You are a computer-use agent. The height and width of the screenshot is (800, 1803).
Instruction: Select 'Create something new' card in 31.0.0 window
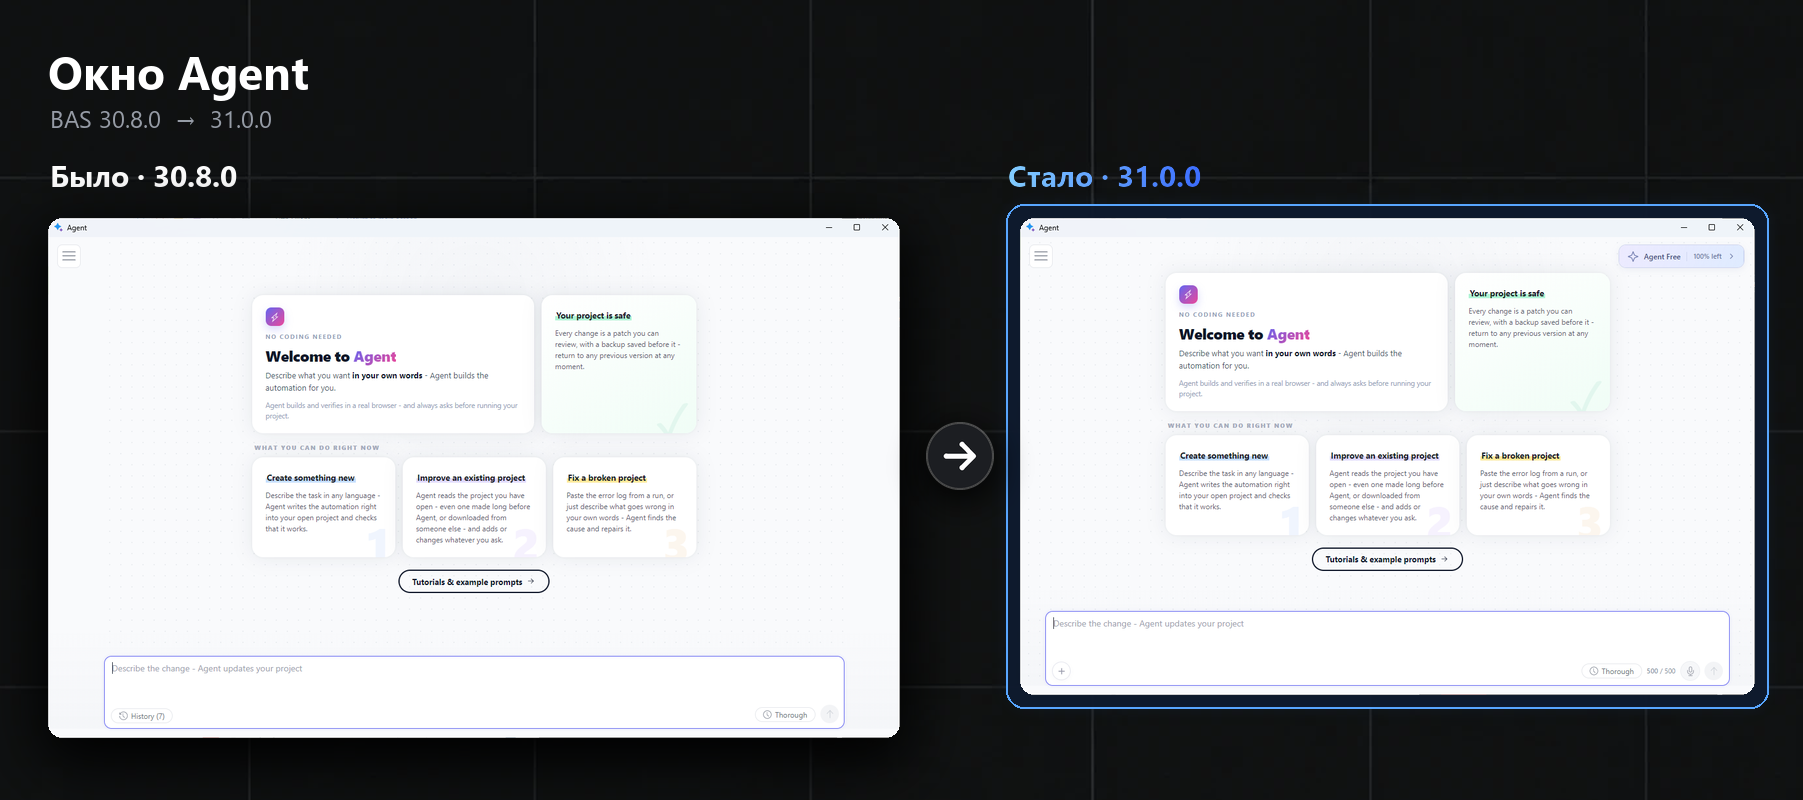click(1237, 485)
